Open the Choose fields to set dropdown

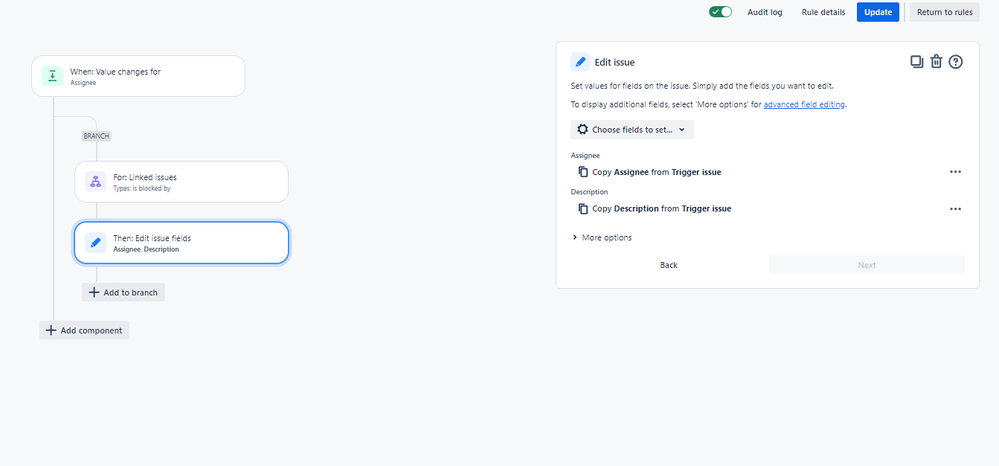pyautogui.click(x=632, y=129)
